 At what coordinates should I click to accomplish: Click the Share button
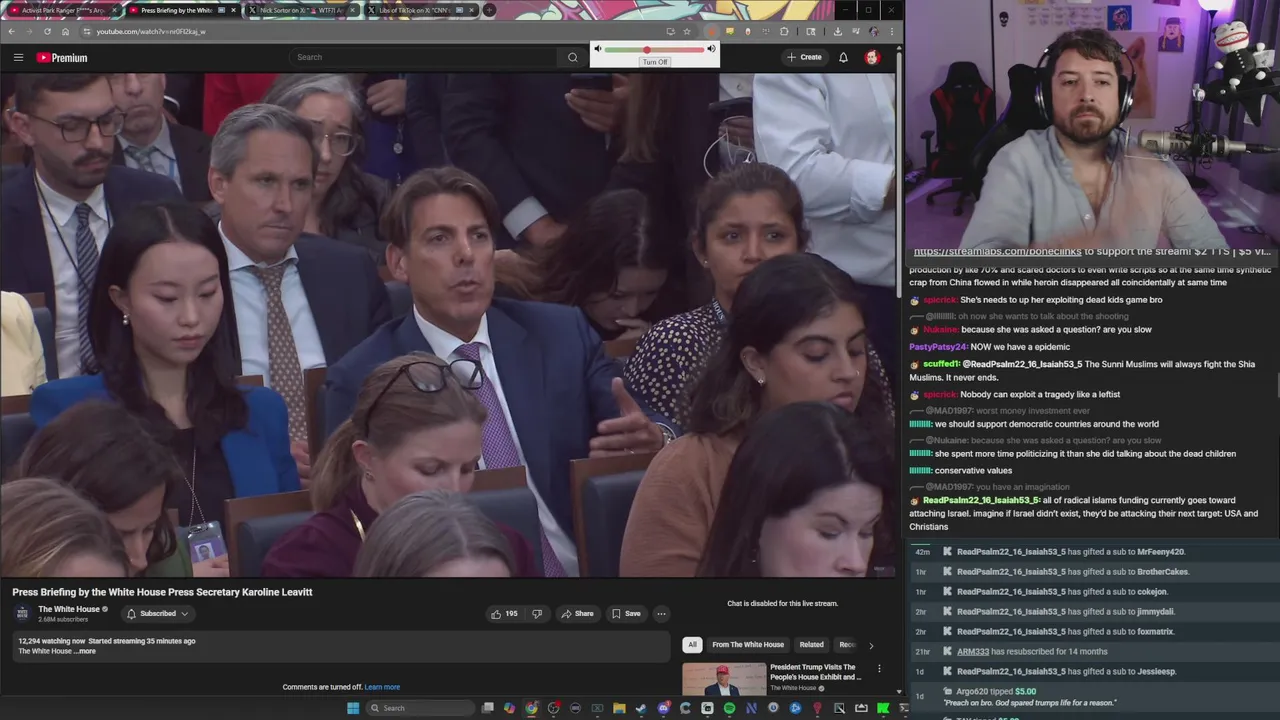(x=577, y=613)
